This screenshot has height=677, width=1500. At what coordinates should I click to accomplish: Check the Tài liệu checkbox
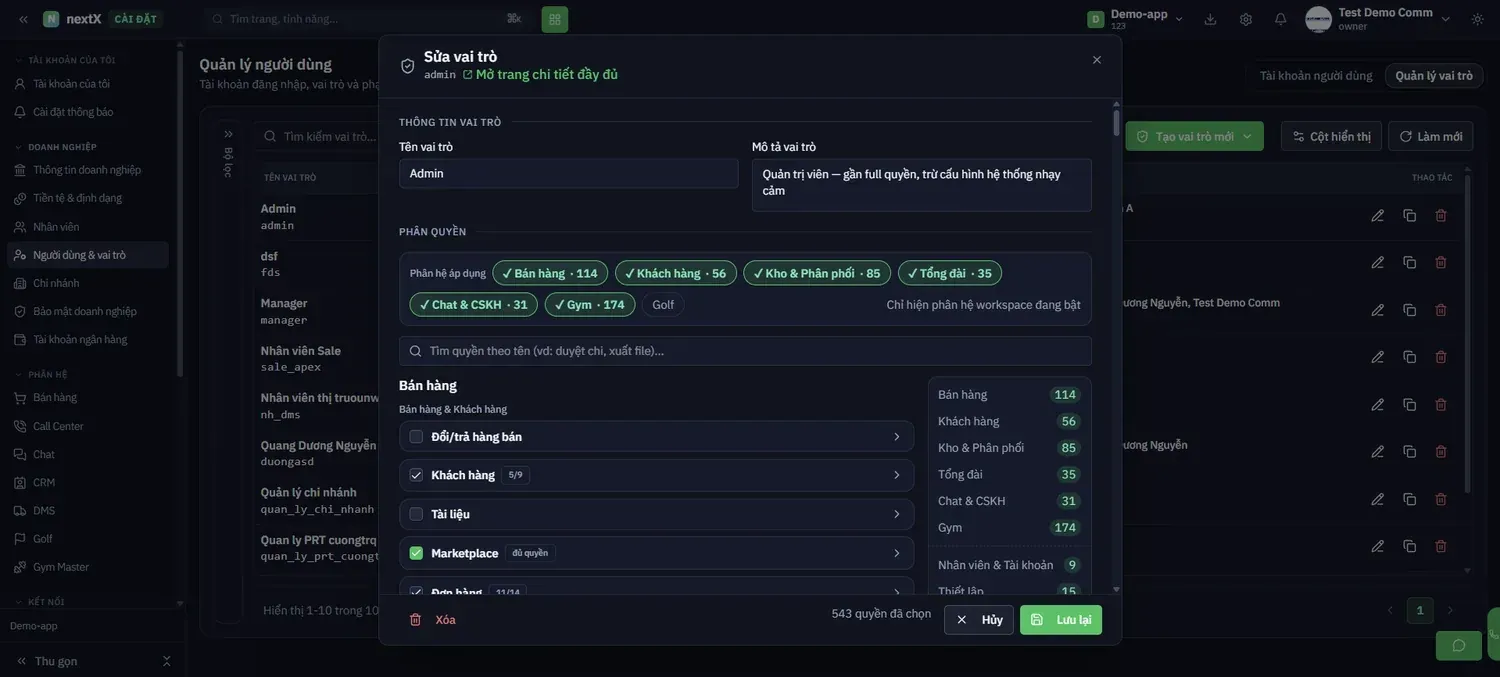point(416,514)
